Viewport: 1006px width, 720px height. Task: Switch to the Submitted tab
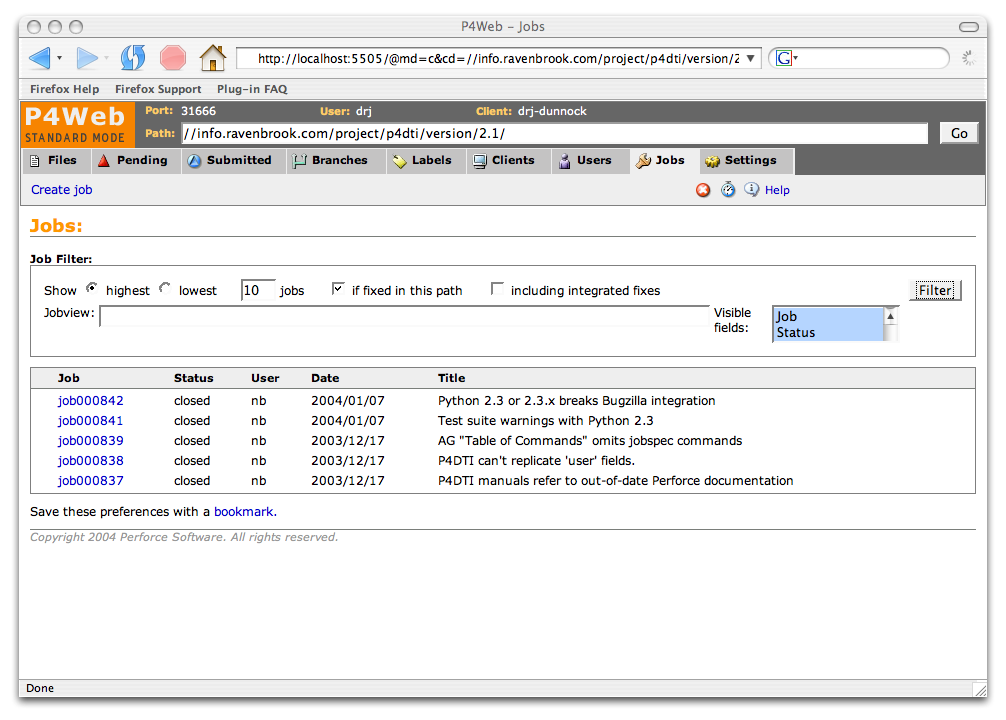click(x=232, y=160)
